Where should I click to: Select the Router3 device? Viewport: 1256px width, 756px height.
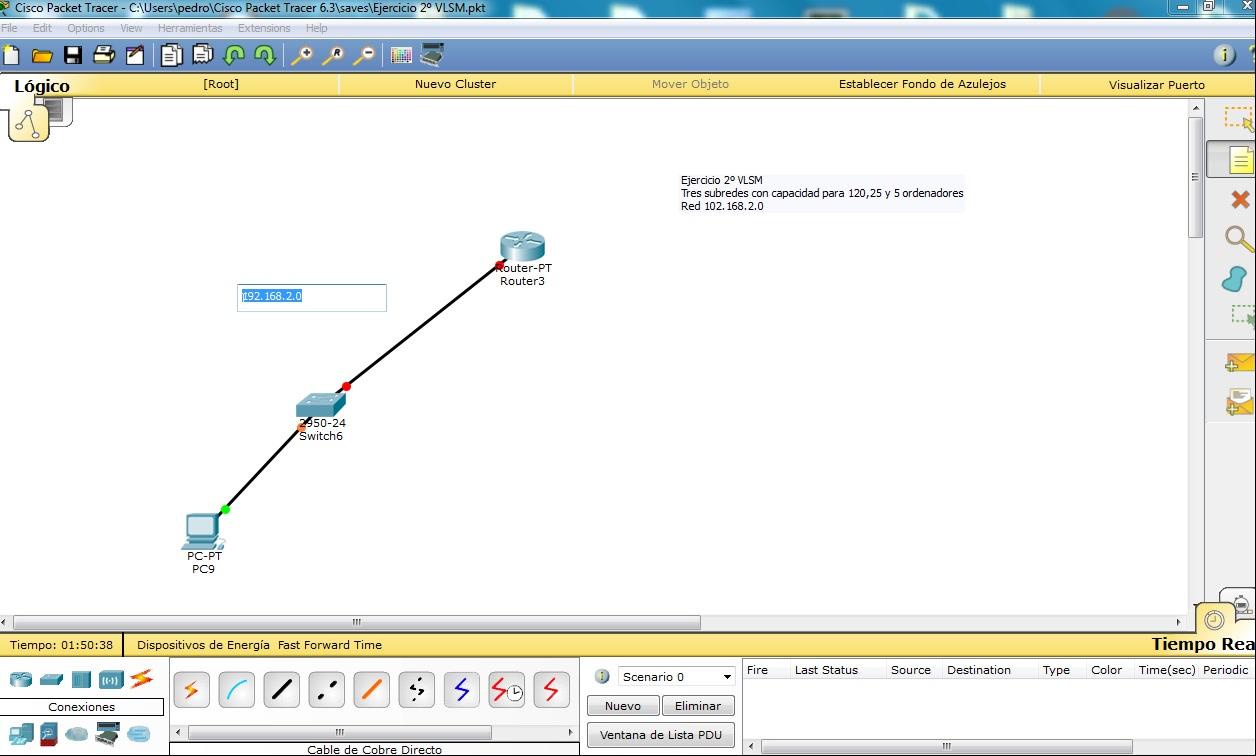pos(522,246)
